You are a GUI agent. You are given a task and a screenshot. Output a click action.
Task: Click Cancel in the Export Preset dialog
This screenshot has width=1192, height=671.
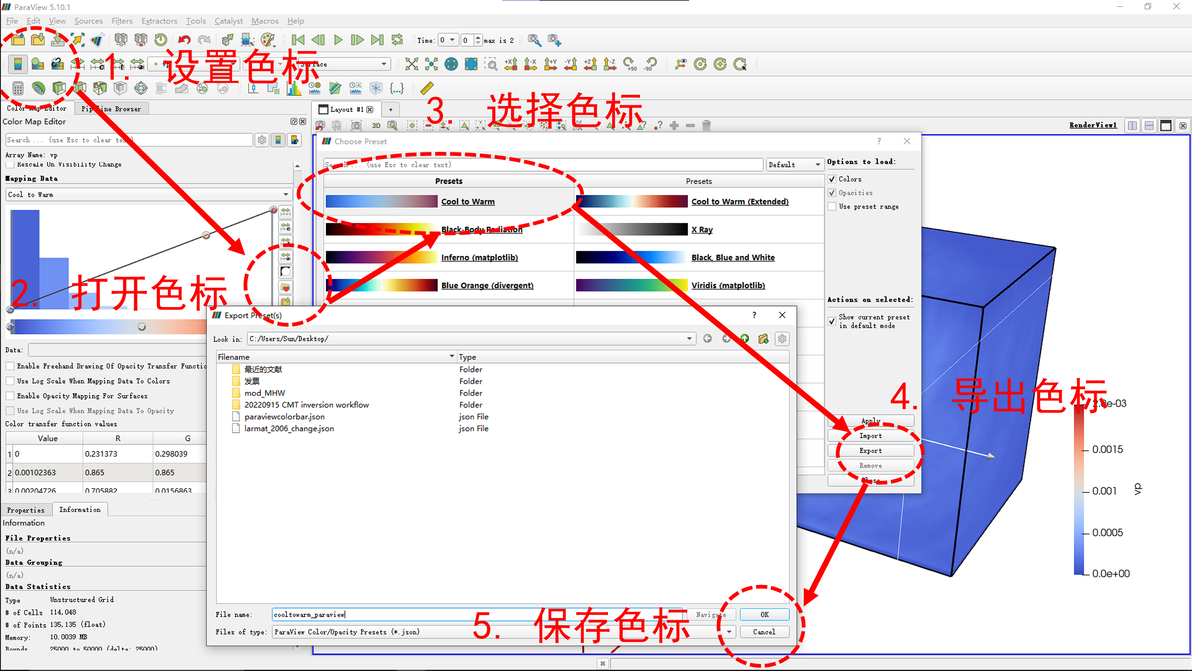coord(764,632)
